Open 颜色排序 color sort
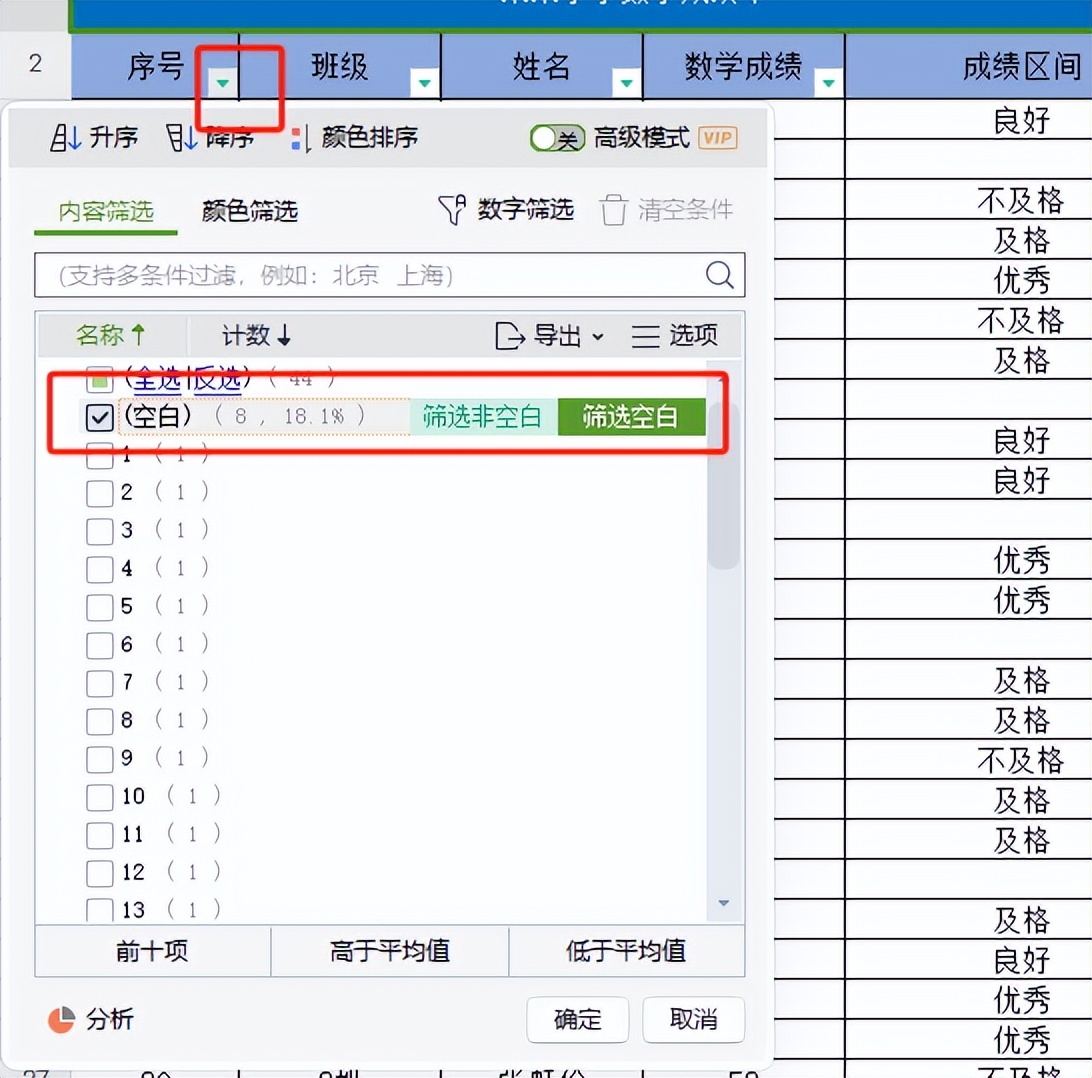 [354, 137]
